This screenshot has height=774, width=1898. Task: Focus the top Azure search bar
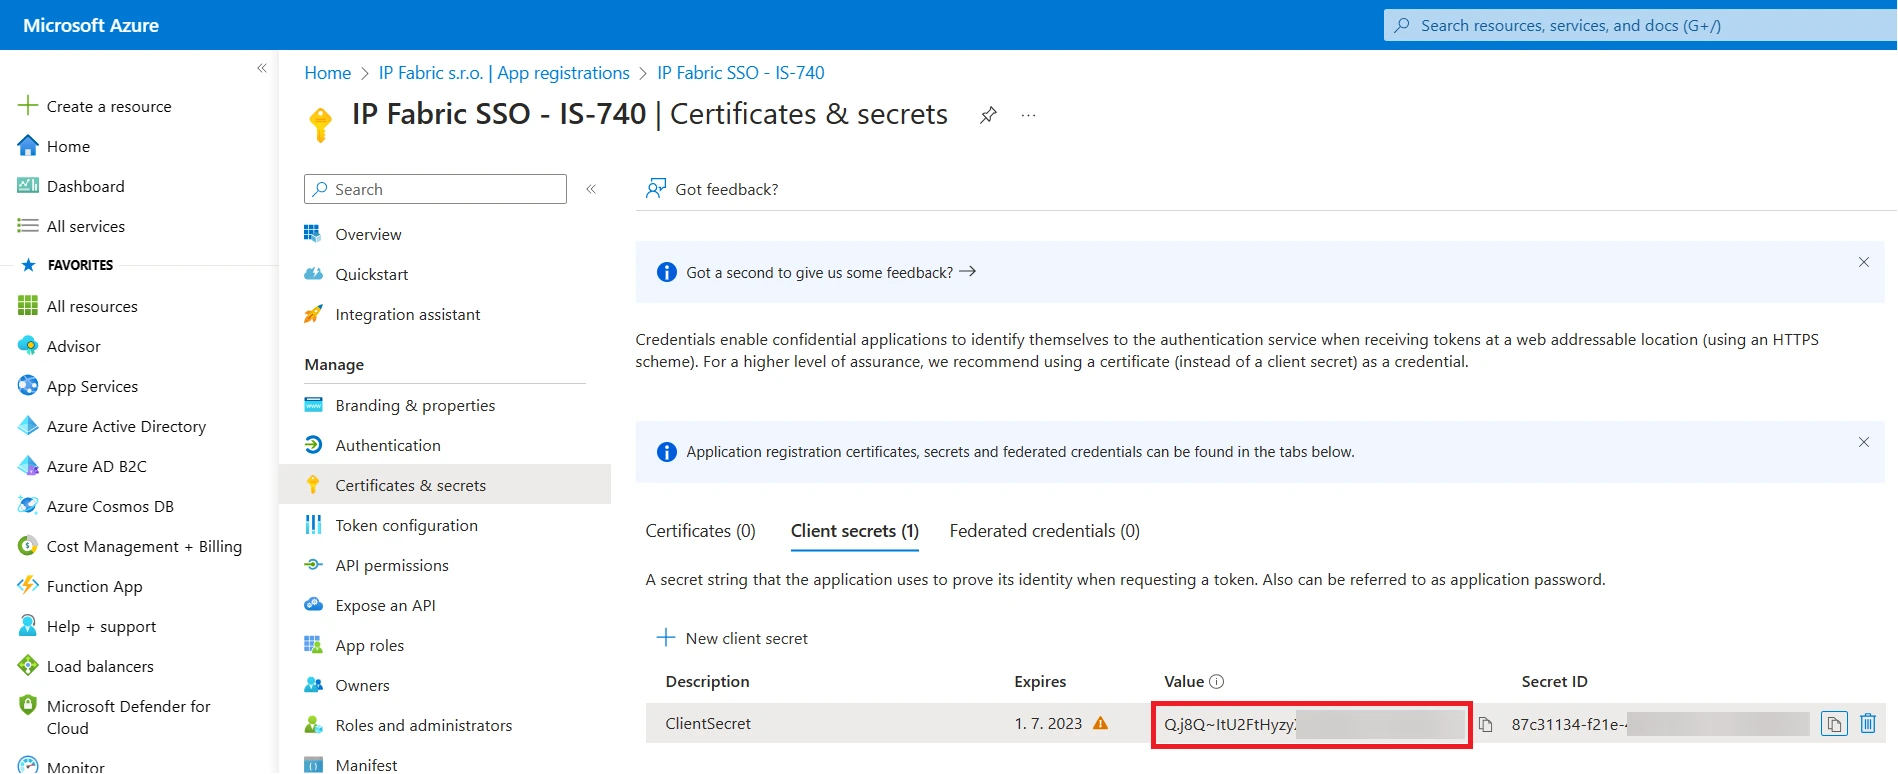[1640, 26]
